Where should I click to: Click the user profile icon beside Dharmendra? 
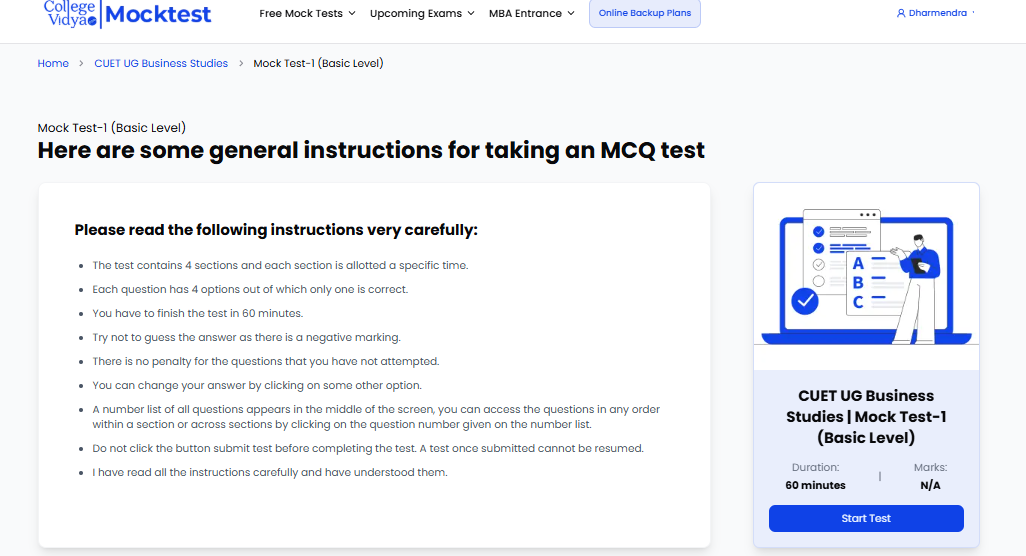click(x=901, y=13)
